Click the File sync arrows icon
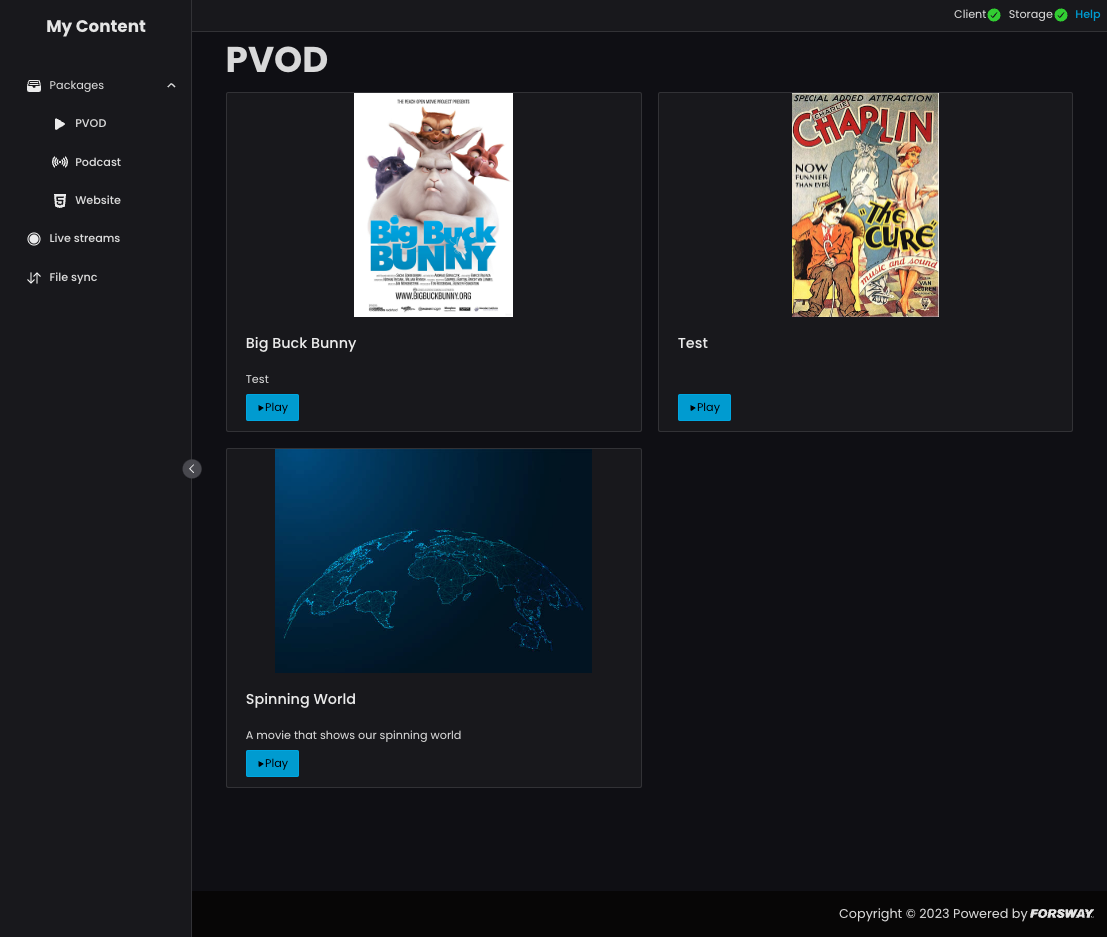The width and height of the screenshot is (1107, 937). (34, 277)
